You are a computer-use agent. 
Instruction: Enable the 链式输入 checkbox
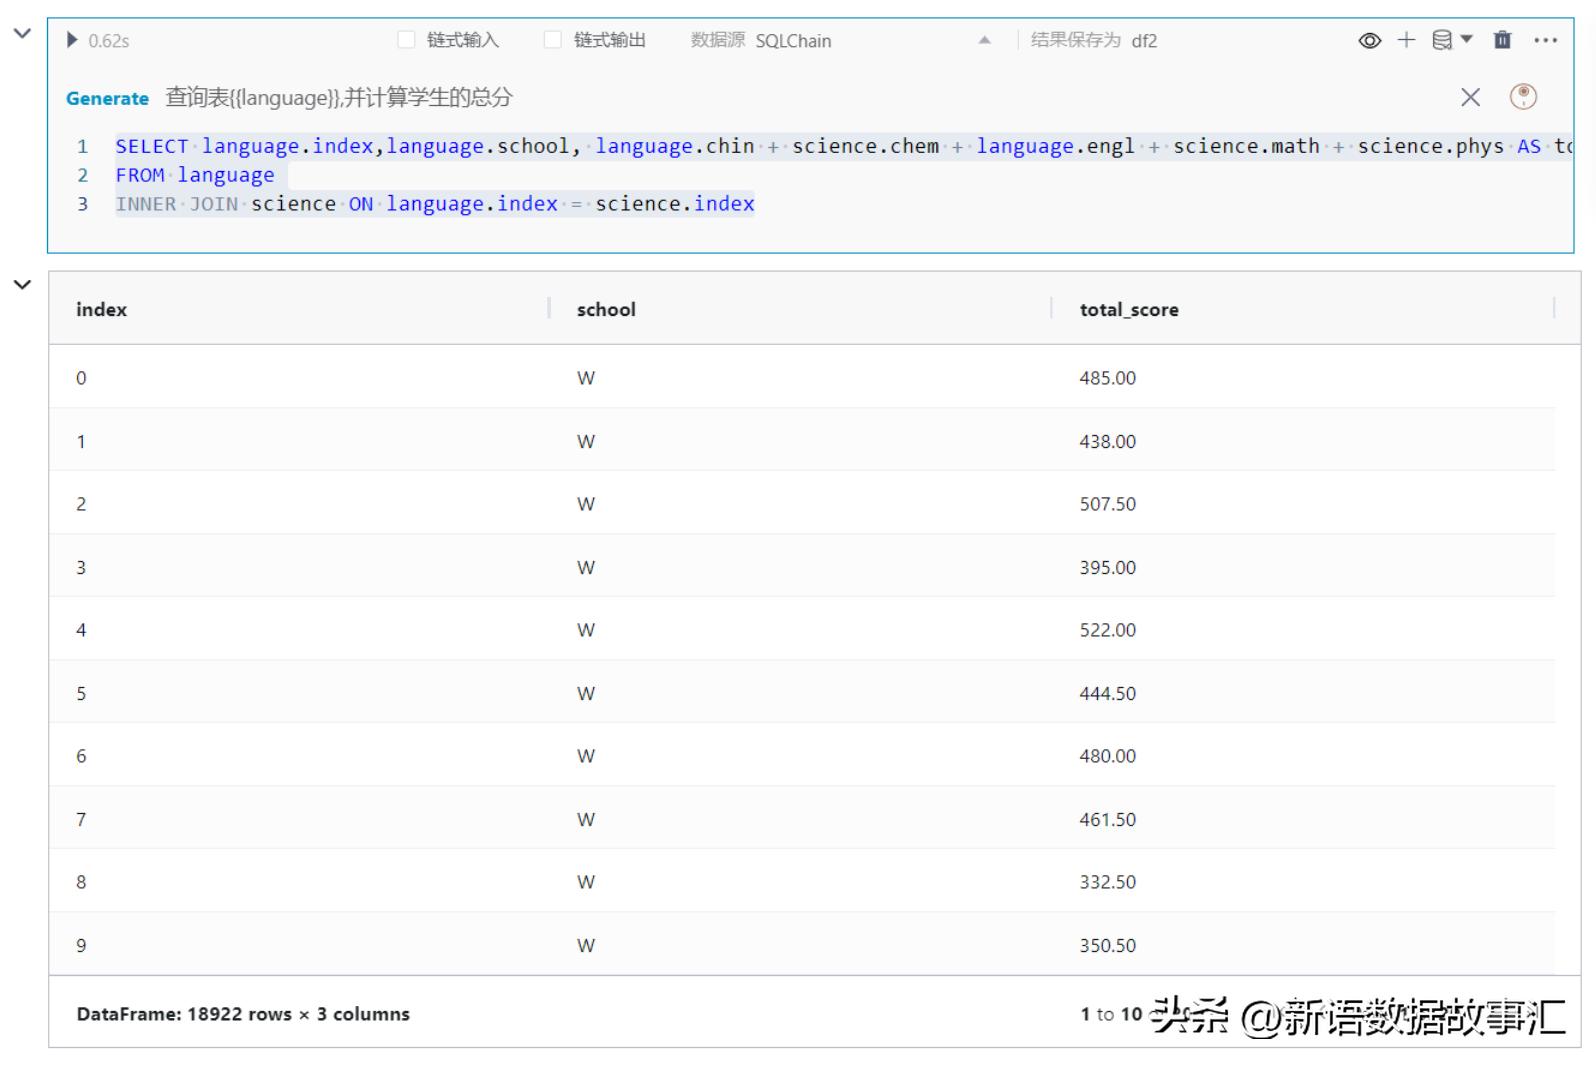click(406, 40)
